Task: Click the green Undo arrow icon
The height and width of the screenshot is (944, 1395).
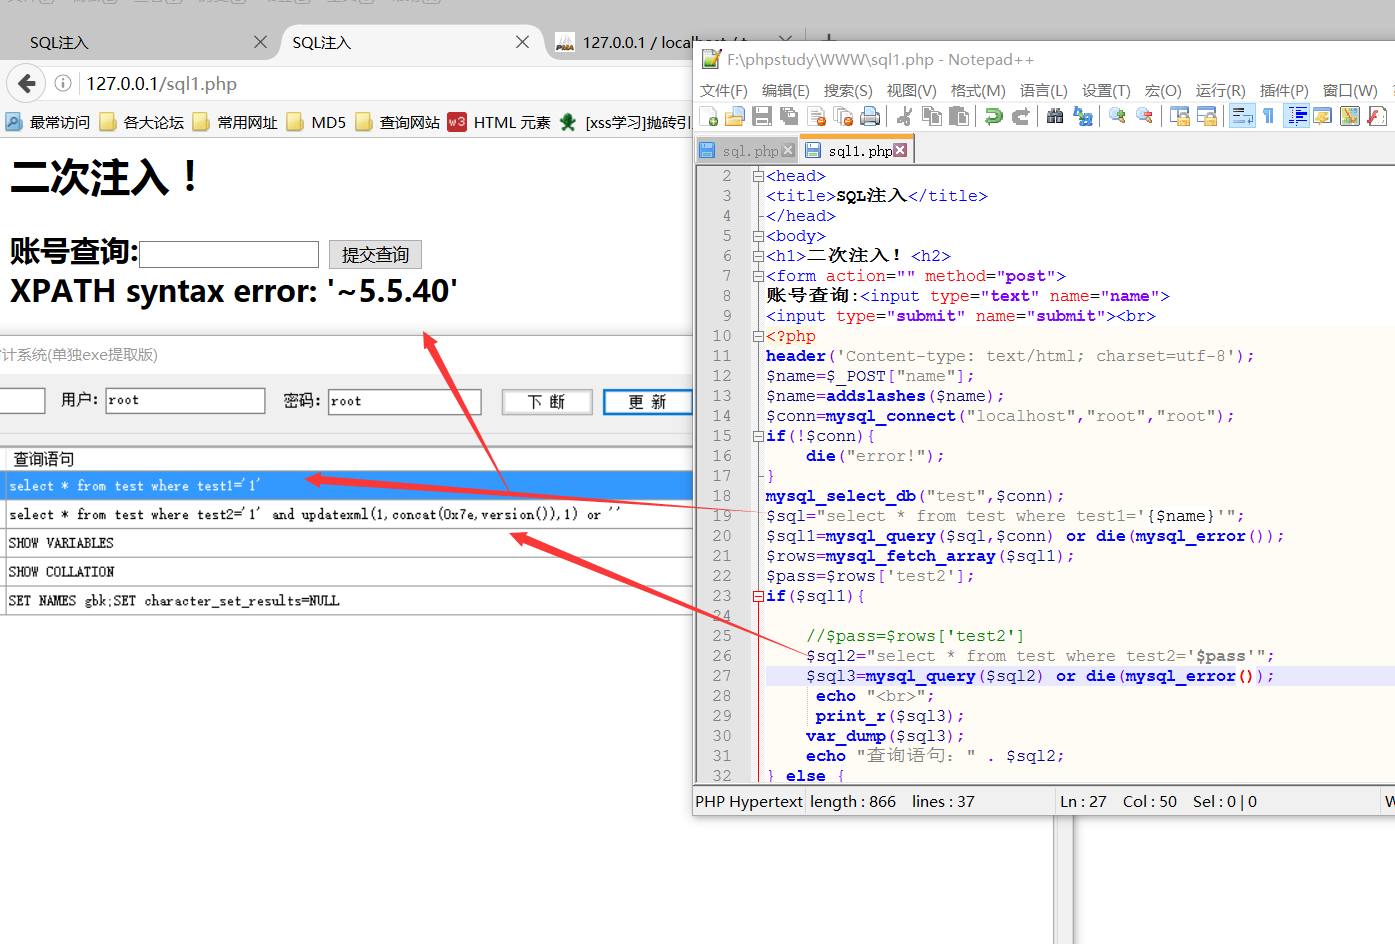Action: 993,116
